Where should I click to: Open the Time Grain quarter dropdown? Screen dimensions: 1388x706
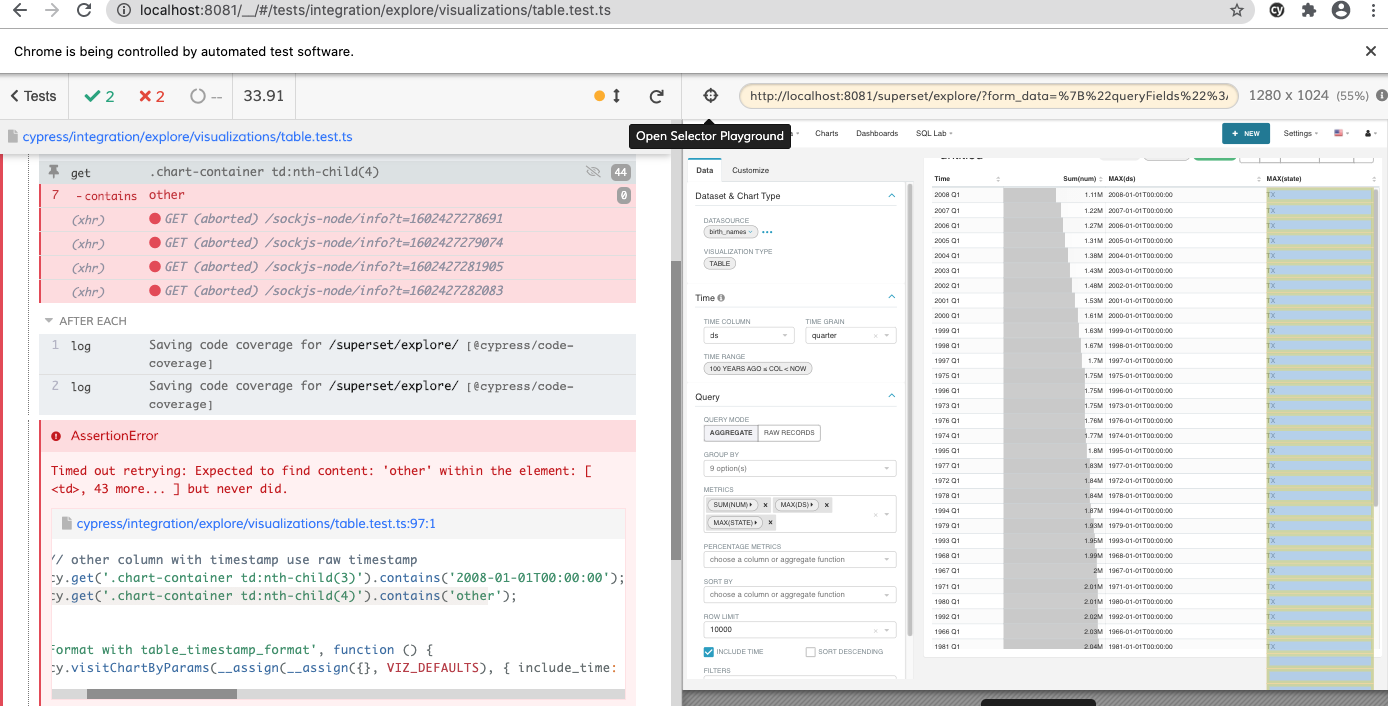click(851, 335)
